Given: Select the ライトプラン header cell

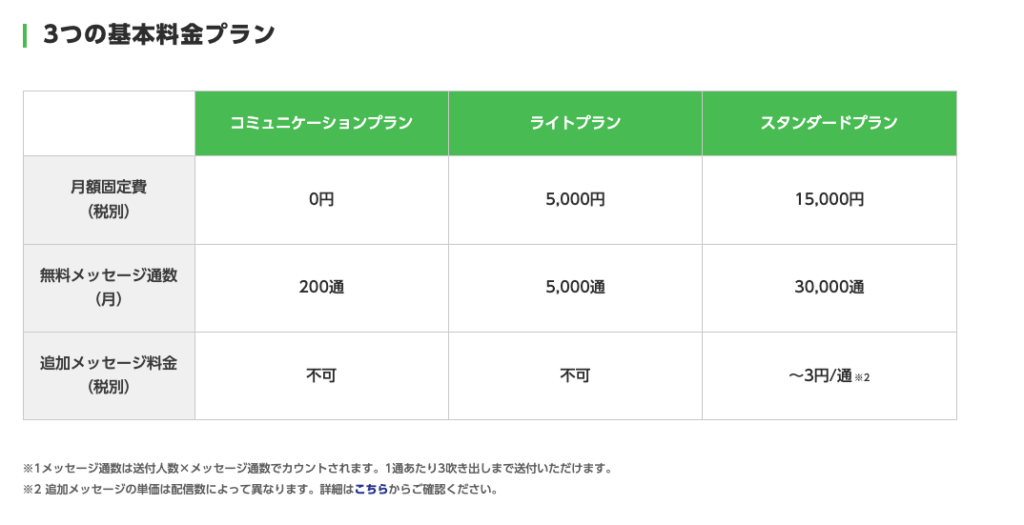Looking at the screenshot, I should [x=575, y=123].
